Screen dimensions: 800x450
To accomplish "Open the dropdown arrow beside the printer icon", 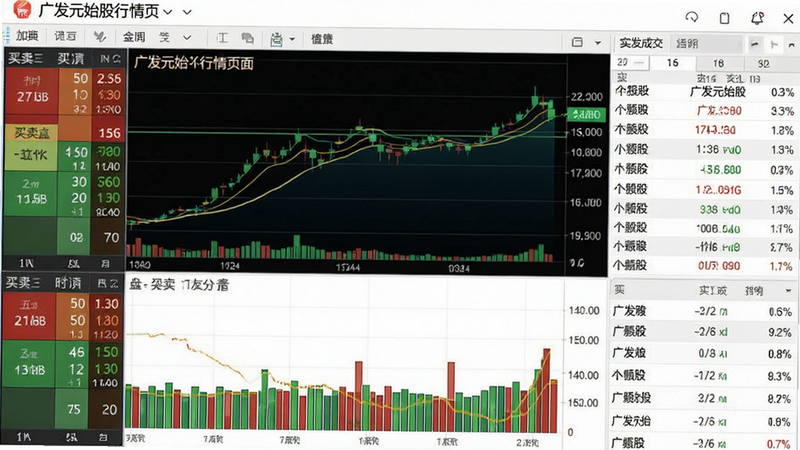I will [292, 39].
